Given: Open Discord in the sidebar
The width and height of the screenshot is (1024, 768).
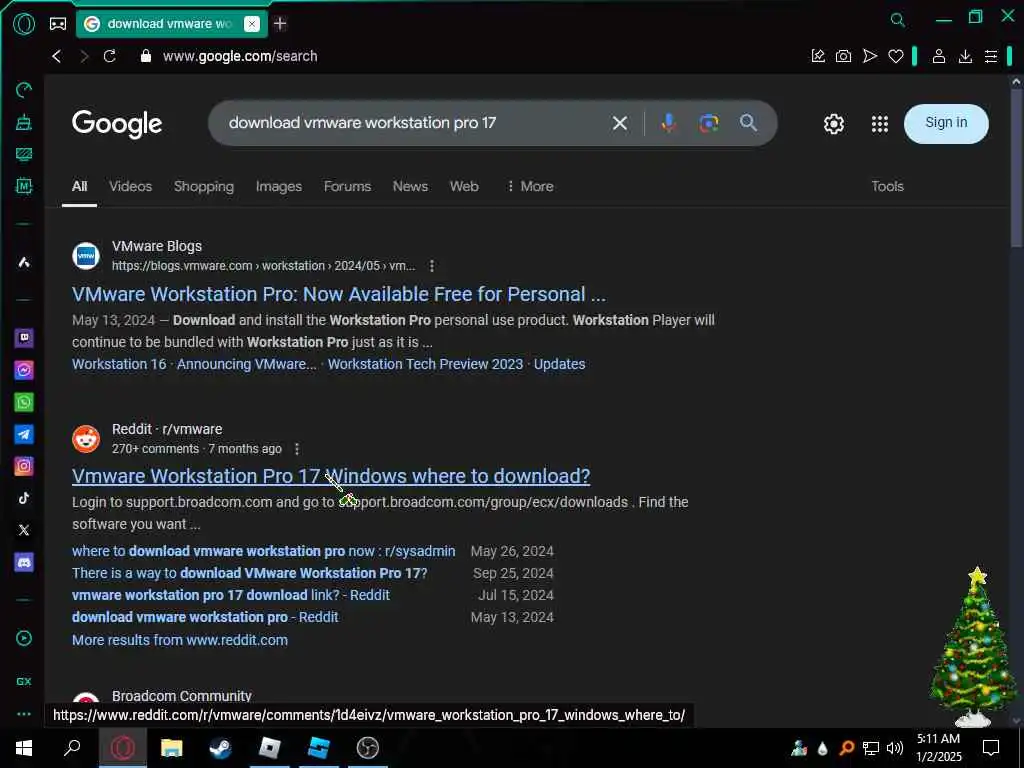Looking at the screenshot, I should coord(24,562).
